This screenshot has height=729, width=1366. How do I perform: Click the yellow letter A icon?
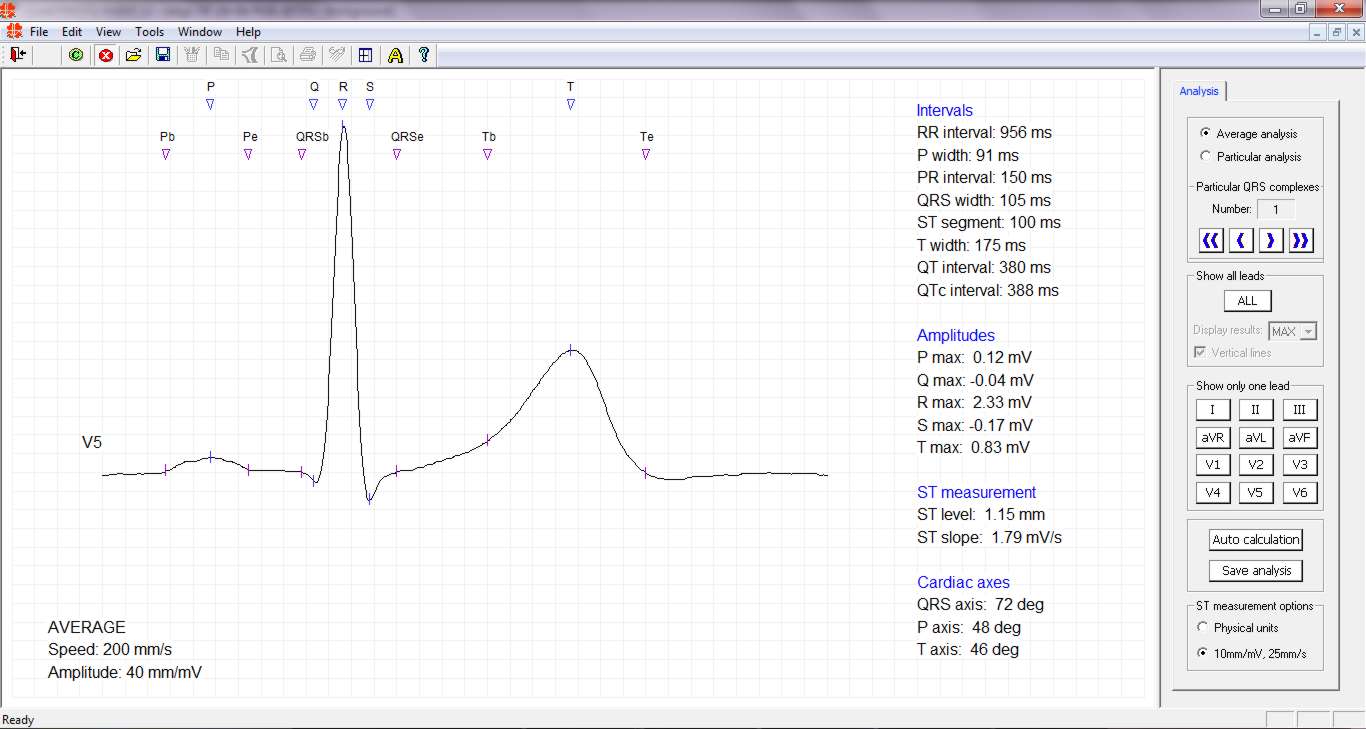(395, 55)
